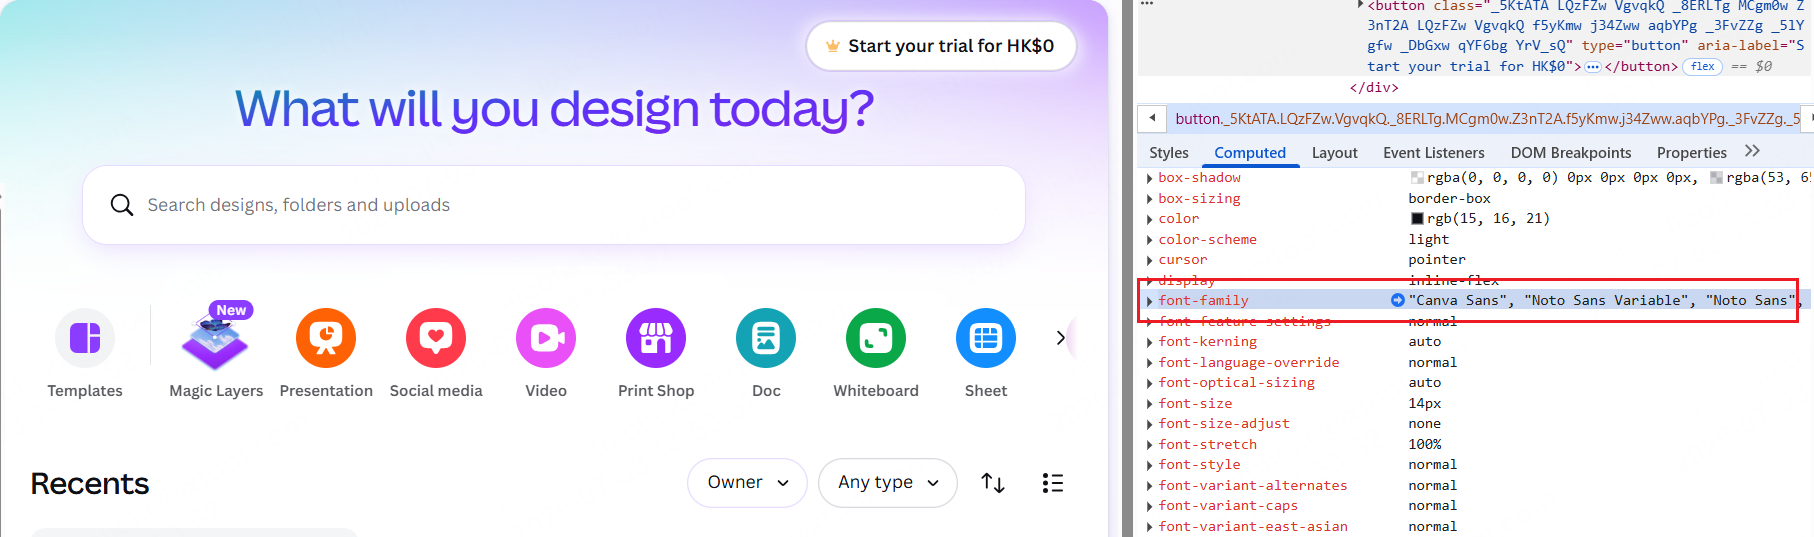Click the font-variant-alternates property name
Screen dimensions: 1814x537
pos(1253,486)
